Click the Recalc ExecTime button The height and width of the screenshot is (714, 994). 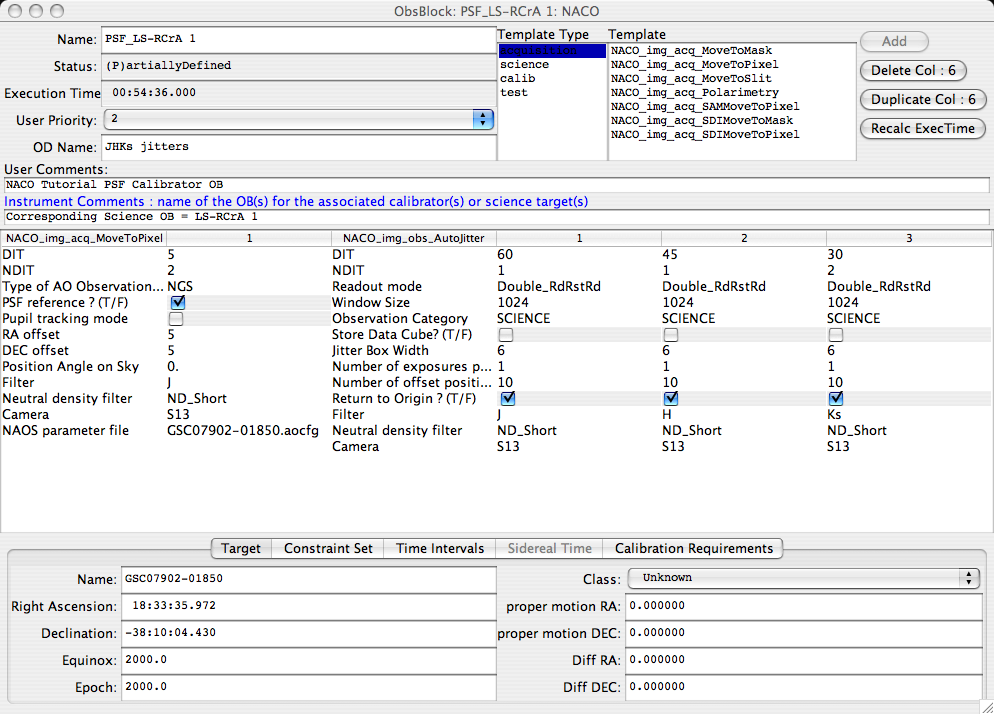point(922,129)
